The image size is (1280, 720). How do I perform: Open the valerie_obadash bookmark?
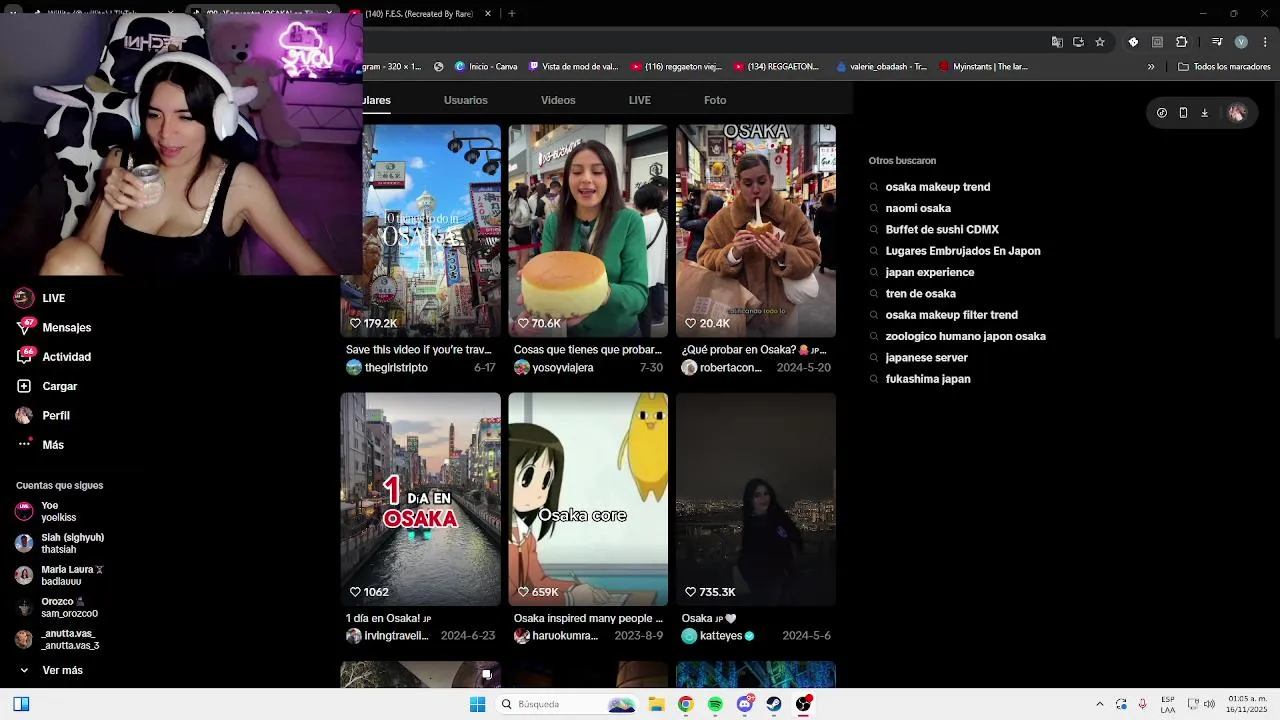click(x=881, y=67)
